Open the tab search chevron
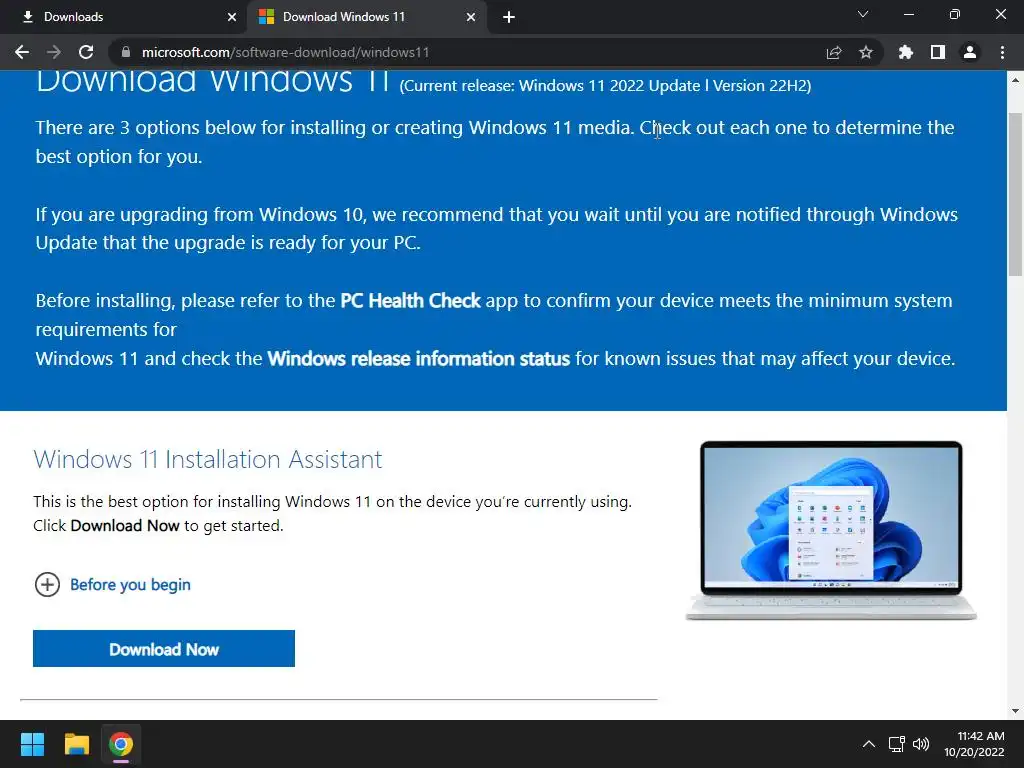Viewport: 1024px width, 768px height. 863,14
